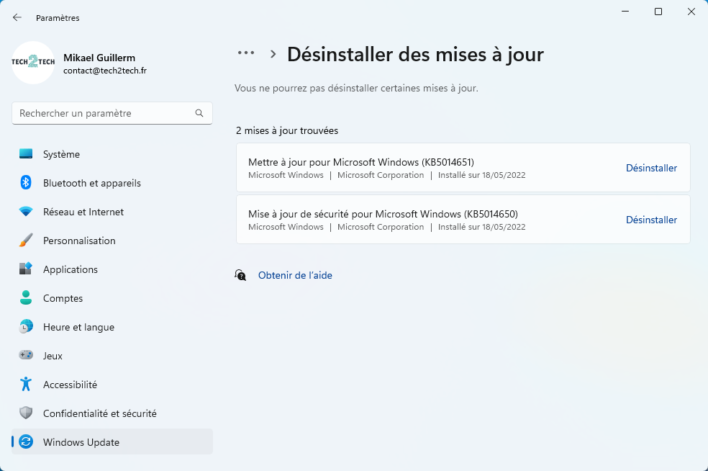Screen dimensions: 708x471
Task: Open the Jeux label
Action: tap(52, 356)
